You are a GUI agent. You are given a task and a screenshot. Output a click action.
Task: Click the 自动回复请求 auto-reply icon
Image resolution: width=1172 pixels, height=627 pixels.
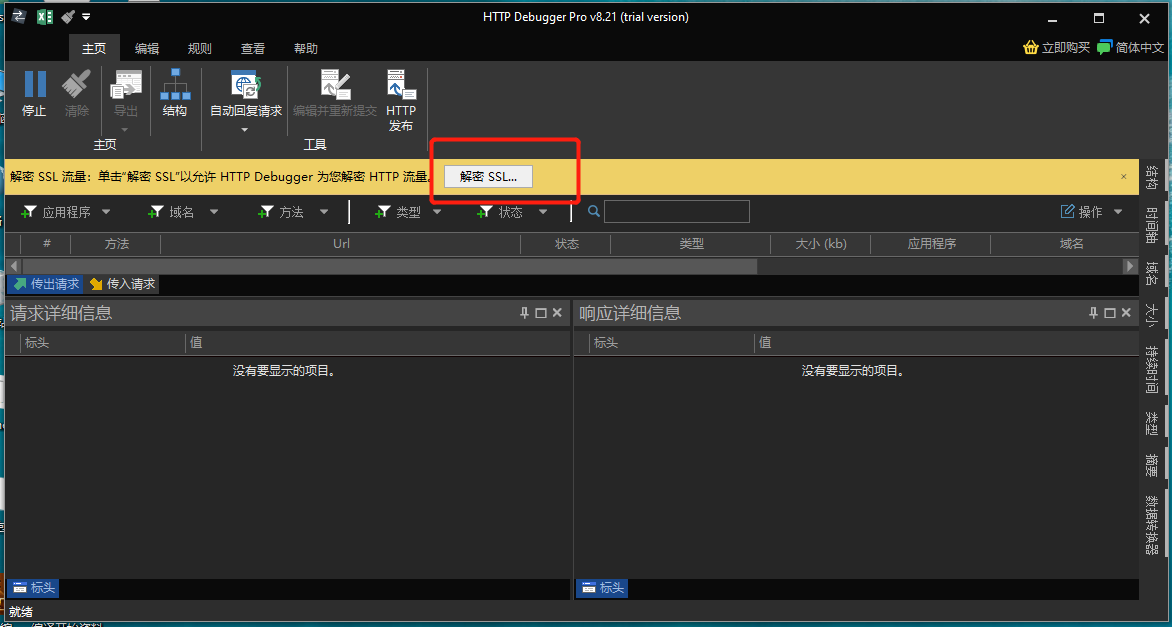[245, 84]
